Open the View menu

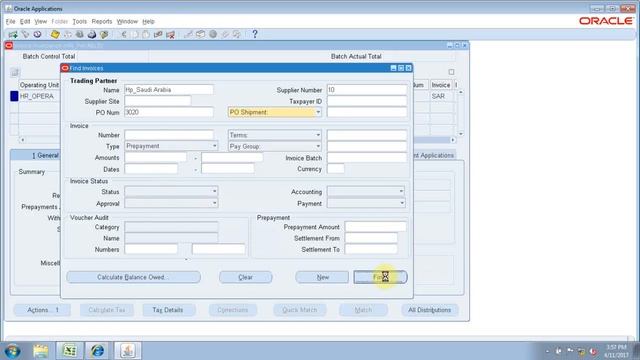(40, 22)
